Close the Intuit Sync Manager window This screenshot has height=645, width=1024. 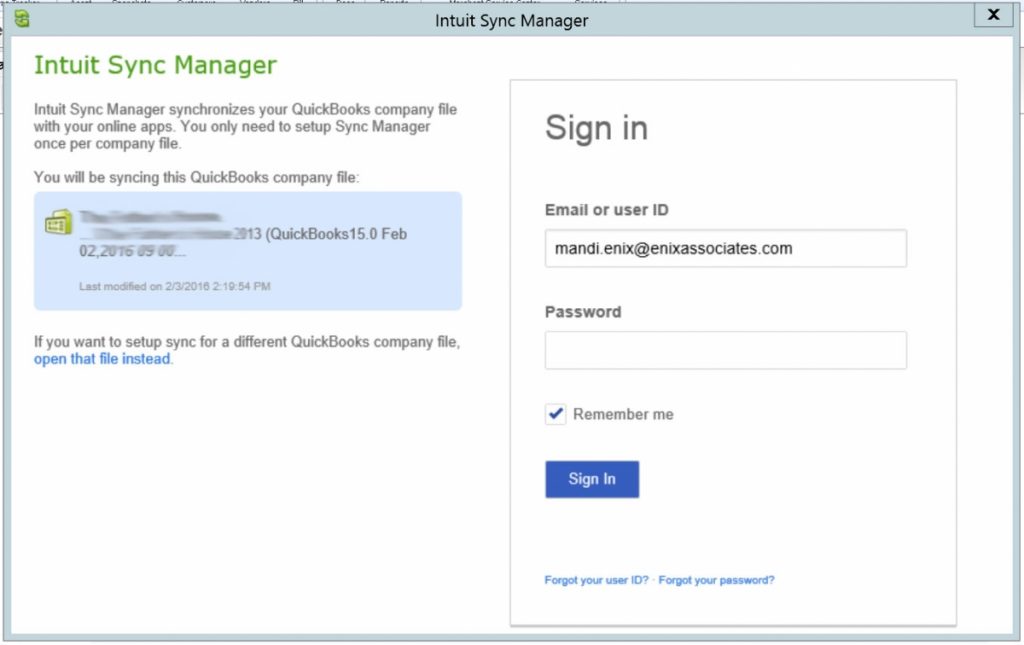tap(993, 14)
